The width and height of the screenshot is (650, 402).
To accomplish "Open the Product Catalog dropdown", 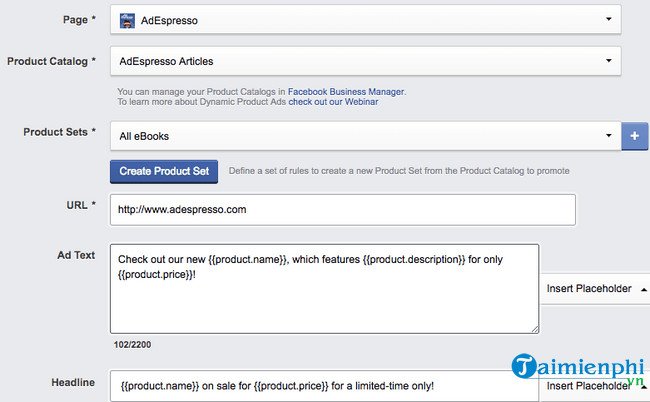I will [x=365, y=61].
